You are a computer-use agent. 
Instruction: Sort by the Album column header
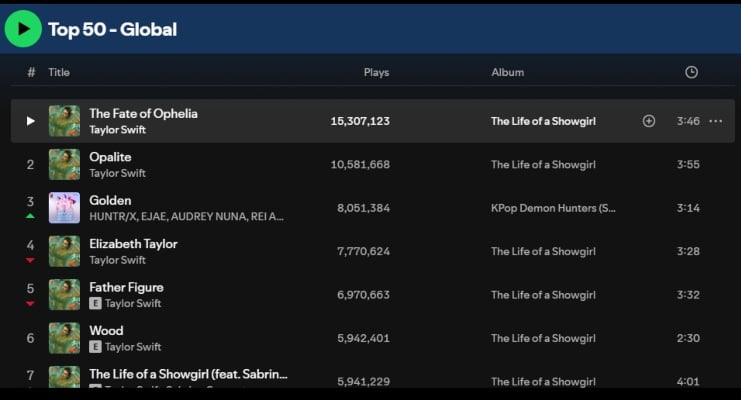507,72
